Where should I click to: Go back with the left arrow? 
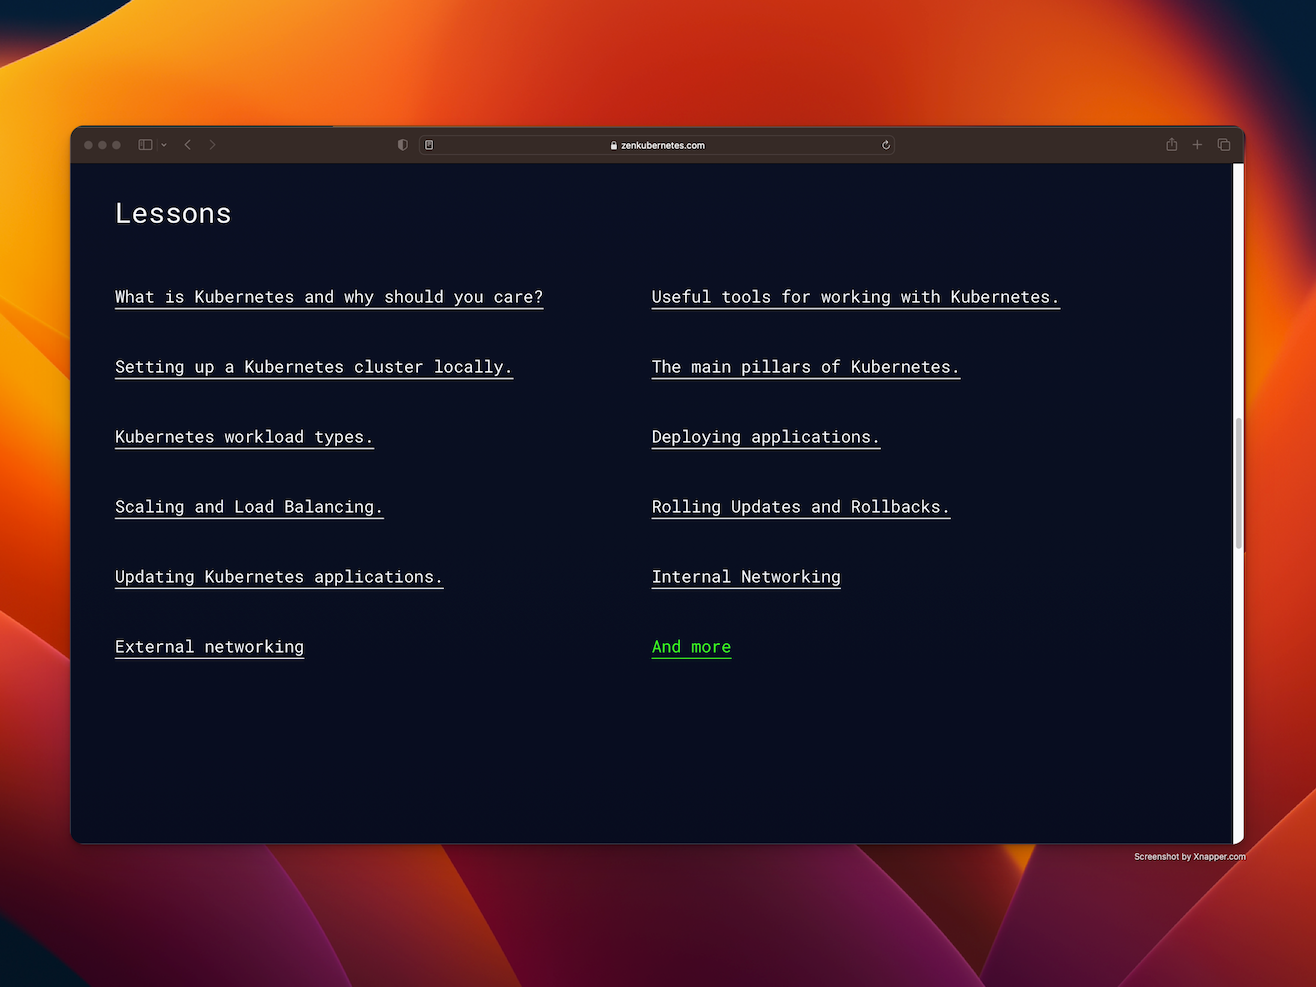(x=188, y=145)
